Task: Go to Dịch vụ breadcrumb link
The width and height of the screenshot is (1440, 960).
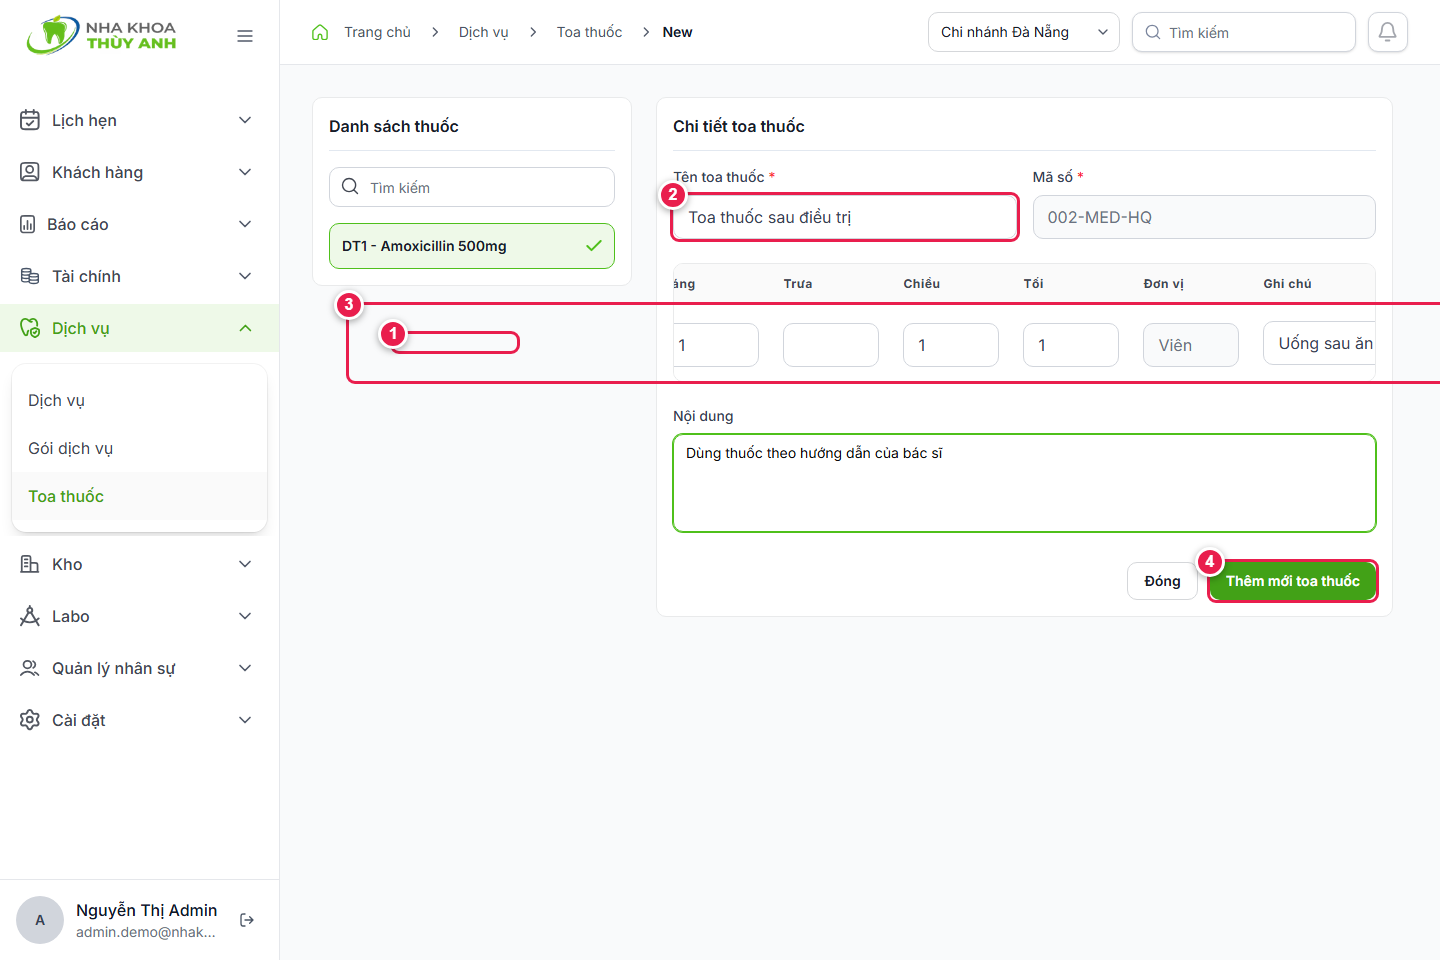Action: (483, 32)
